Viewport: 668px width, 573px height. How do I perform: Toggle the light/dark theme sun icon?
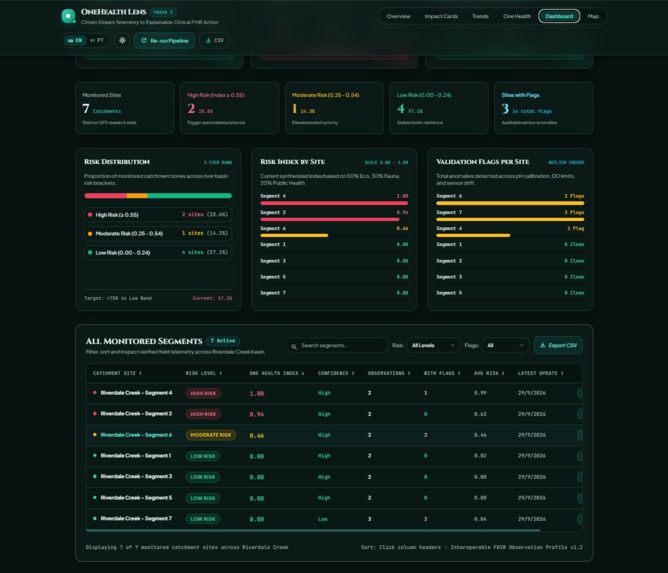(x=122, y=40)
